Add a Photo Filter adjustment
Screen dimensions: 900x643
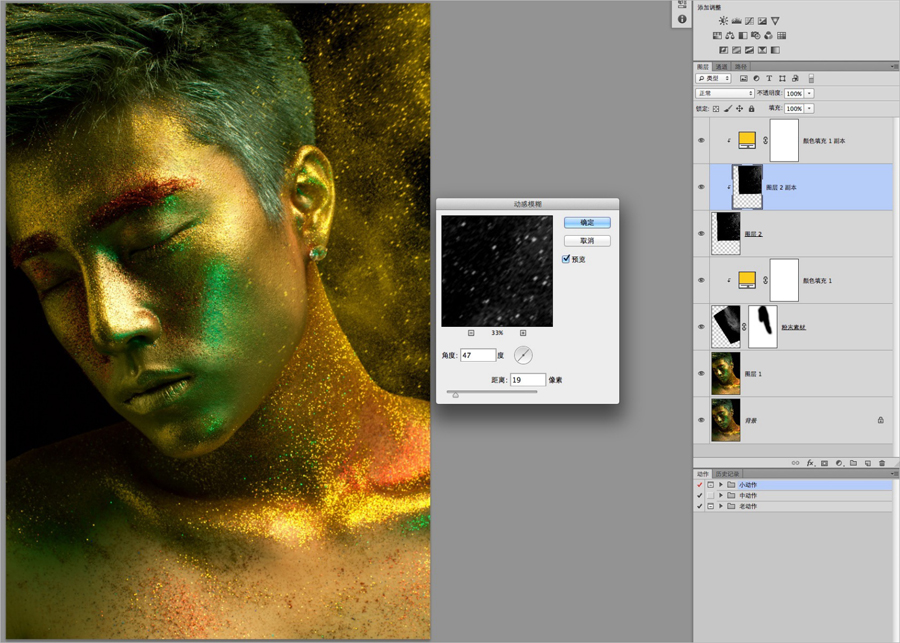pyautogui.click(x=755, y=36)
